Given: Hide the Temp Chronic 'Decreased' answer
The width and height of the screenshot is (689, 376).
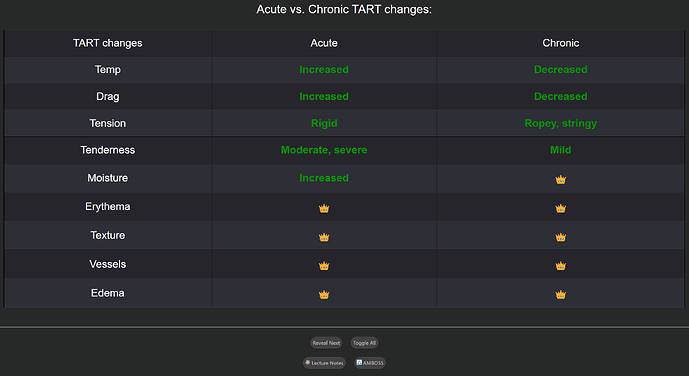Looking at the screenshot, I should [x=560, y=69].
